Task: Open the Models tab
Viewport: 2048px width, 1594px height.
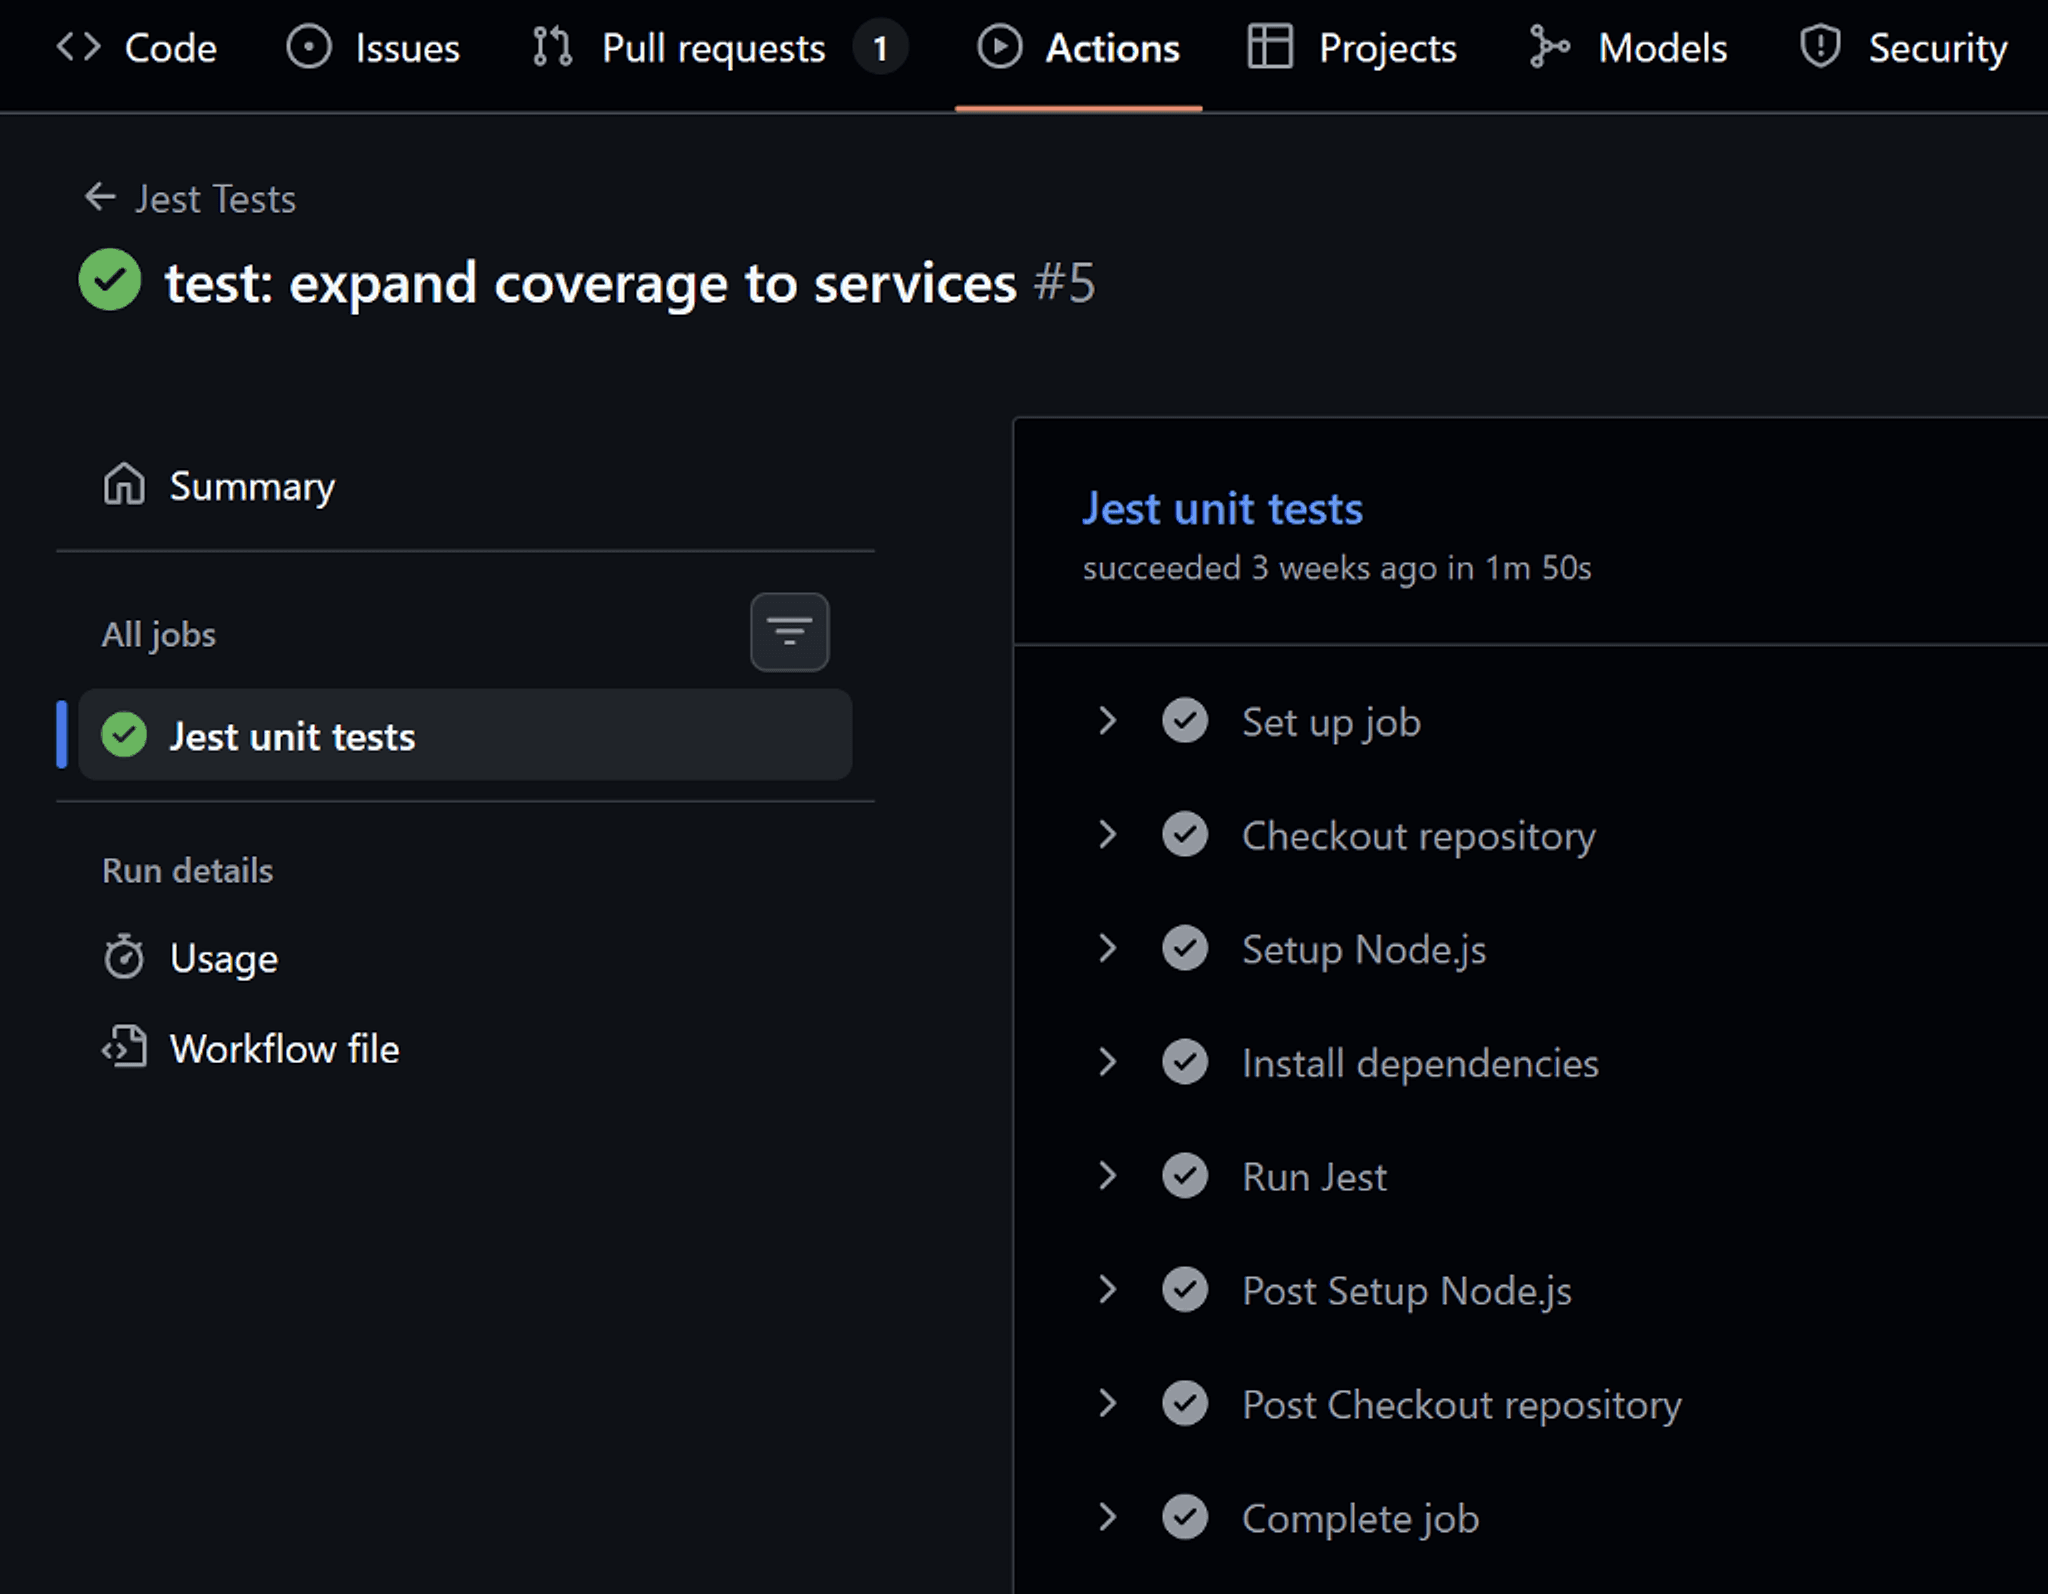Action: coord(1628,48)
